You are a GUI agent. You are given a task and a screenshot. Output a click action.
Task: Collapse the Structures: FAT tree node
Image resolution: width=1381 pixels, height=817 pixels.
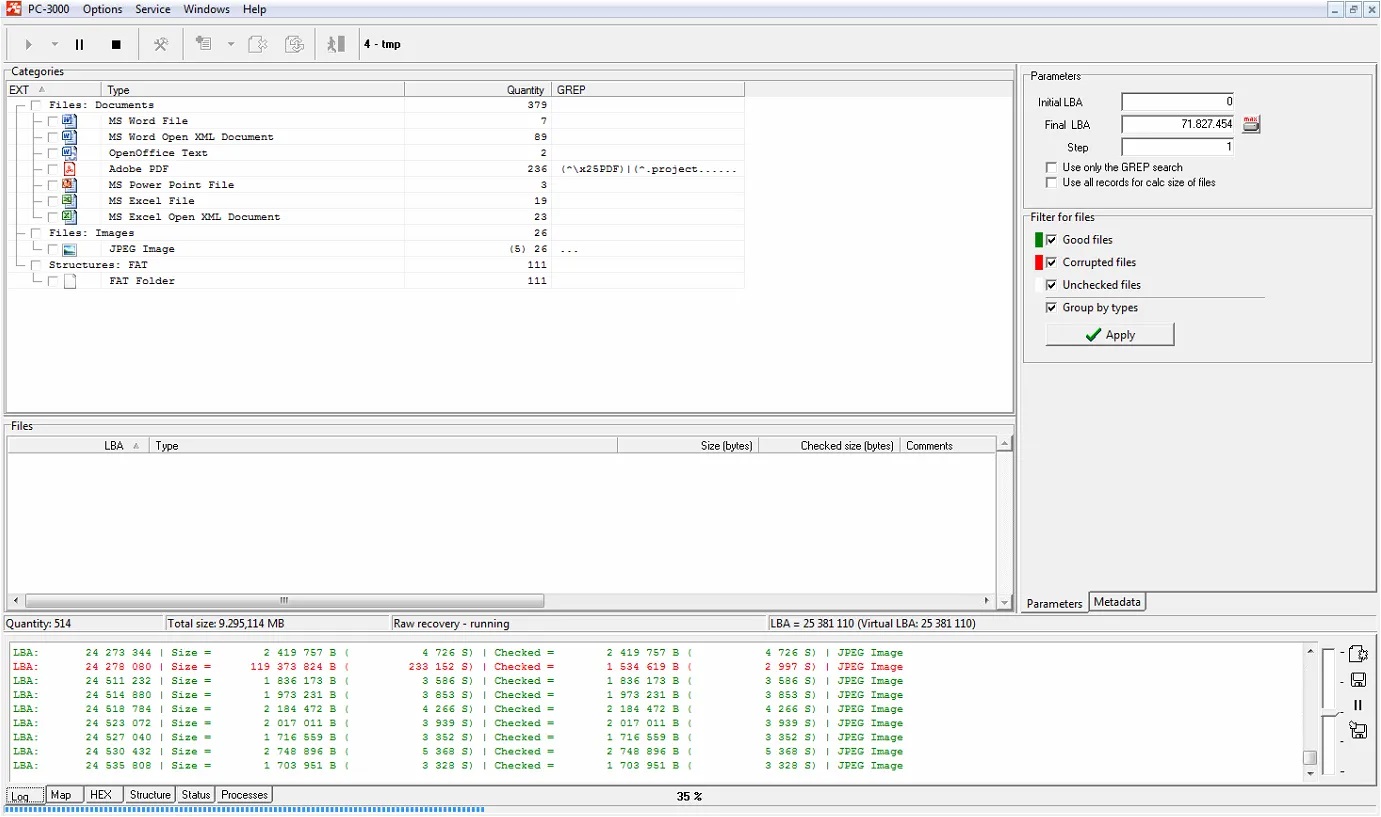18,265
